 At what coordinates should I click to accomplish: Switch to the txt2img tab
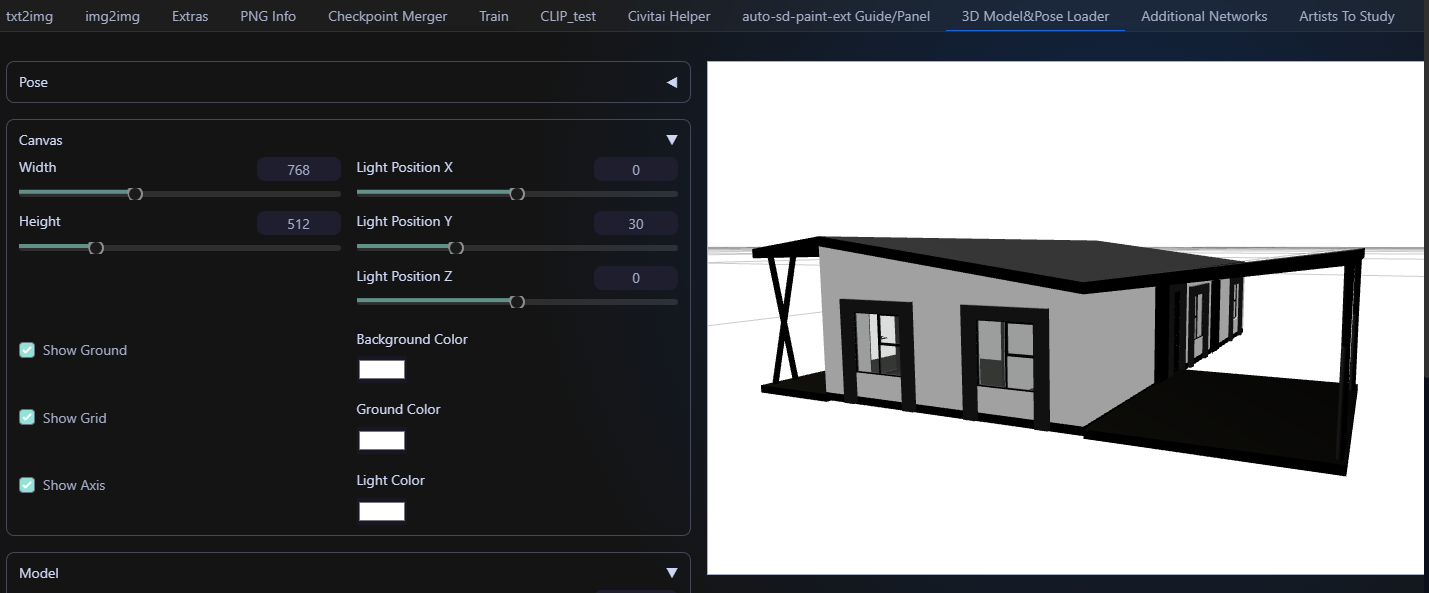click(x=30, y=16)
